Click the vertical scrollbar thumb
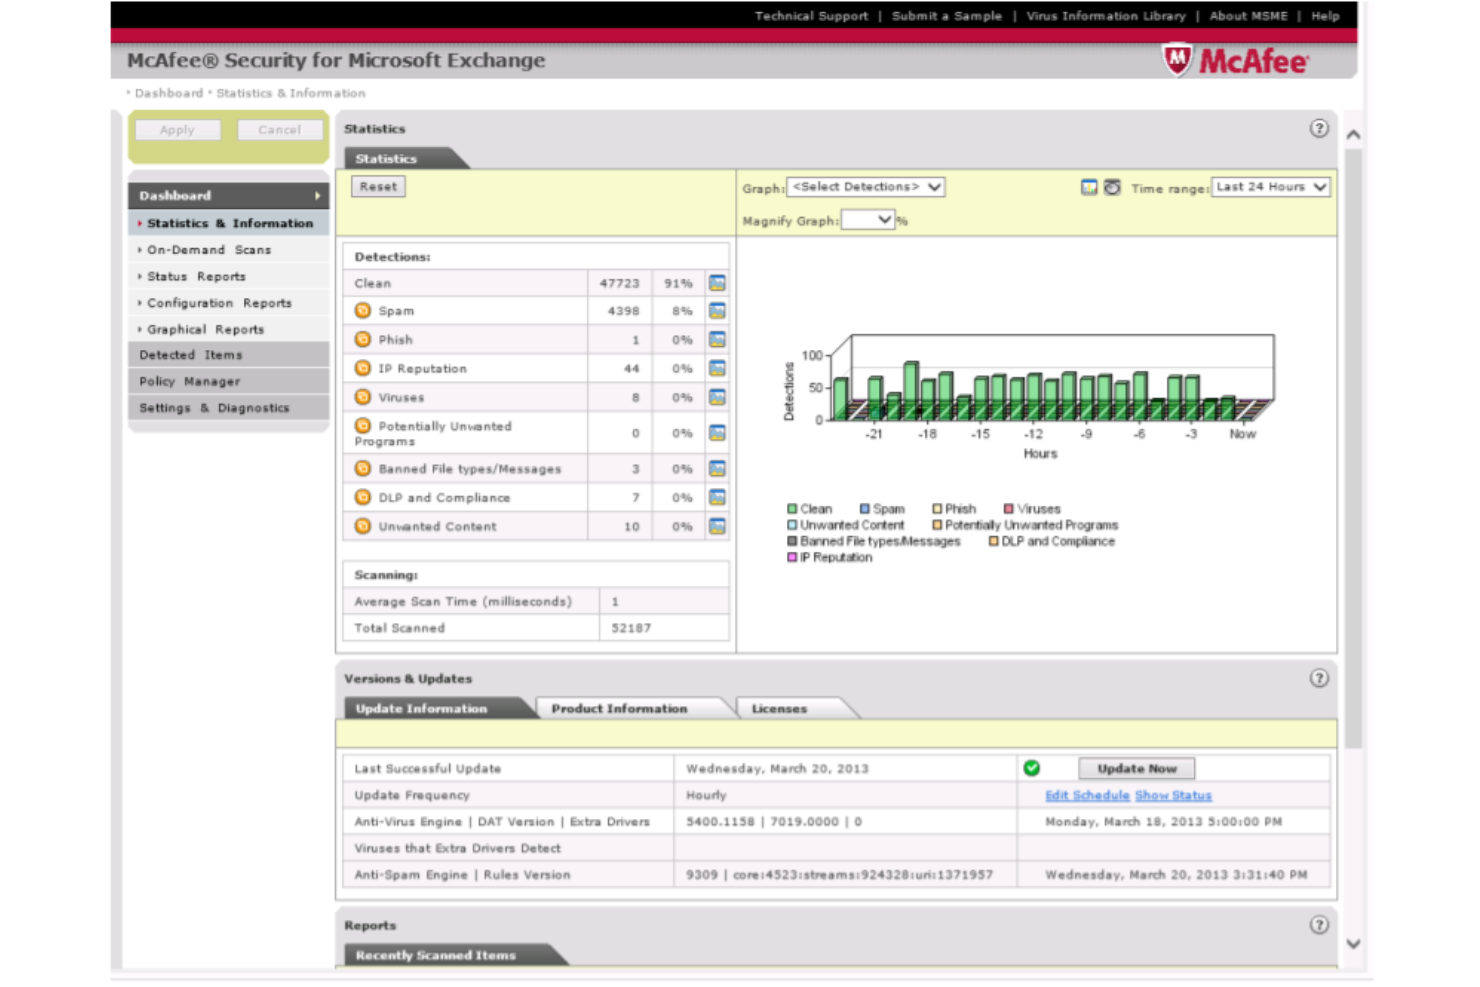 [1353, 448]
